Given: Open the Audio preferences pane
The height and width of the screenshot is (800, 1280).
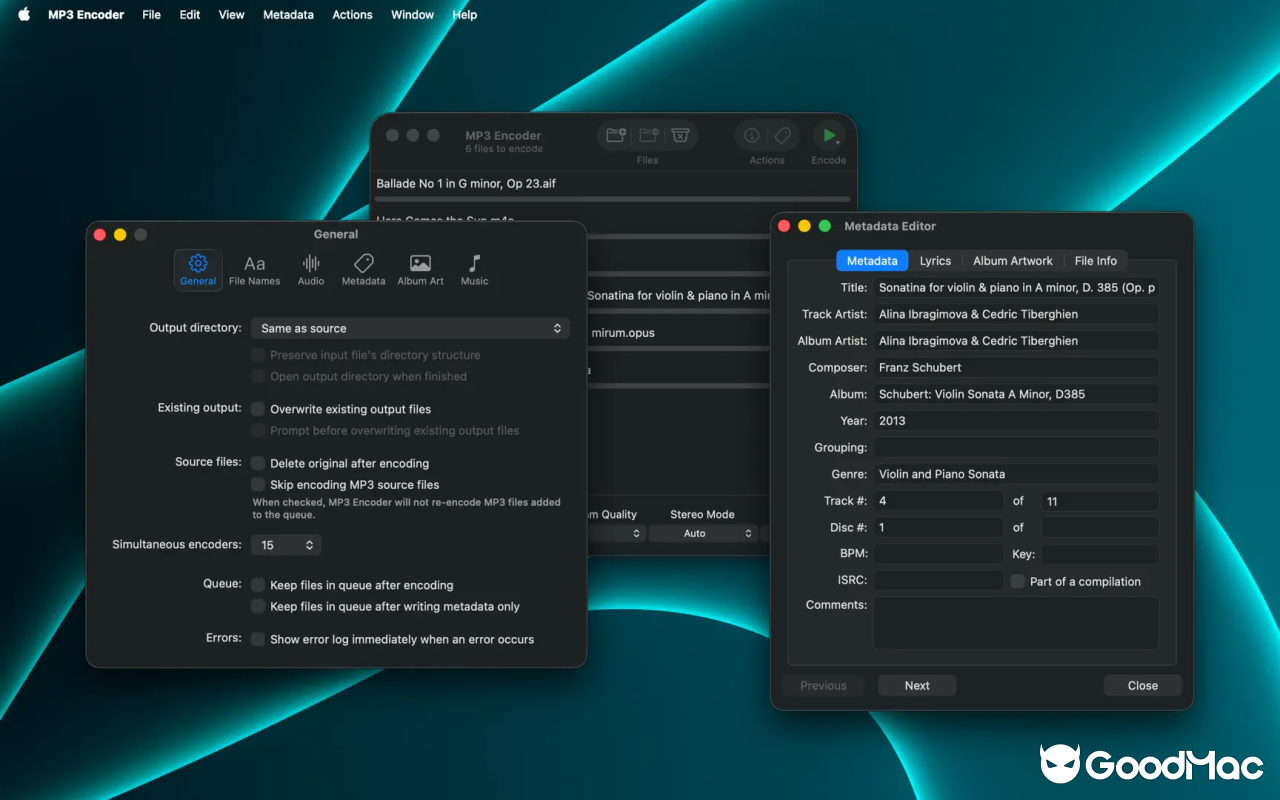Looking at the screenshot, I should pyautogui.click(x=311, y=269).
